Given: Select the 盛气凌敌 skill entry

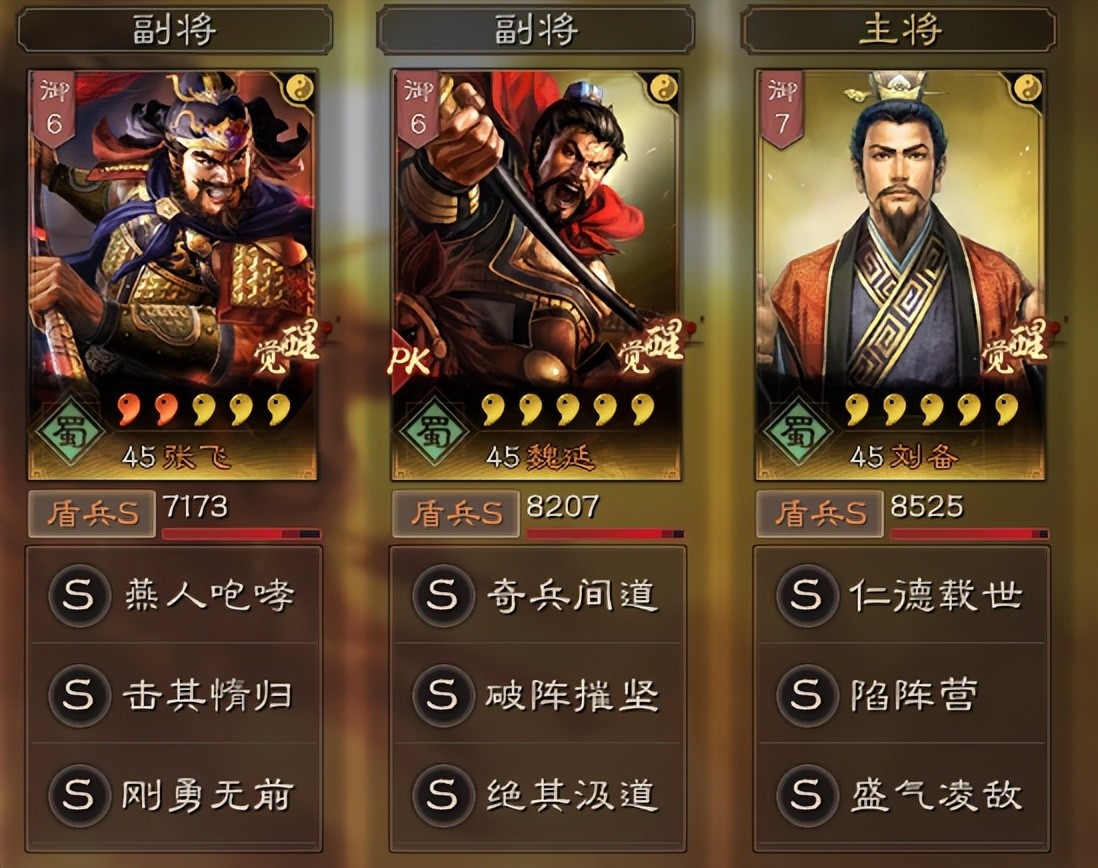Looking at the screenshot, I should pos(901,795).
